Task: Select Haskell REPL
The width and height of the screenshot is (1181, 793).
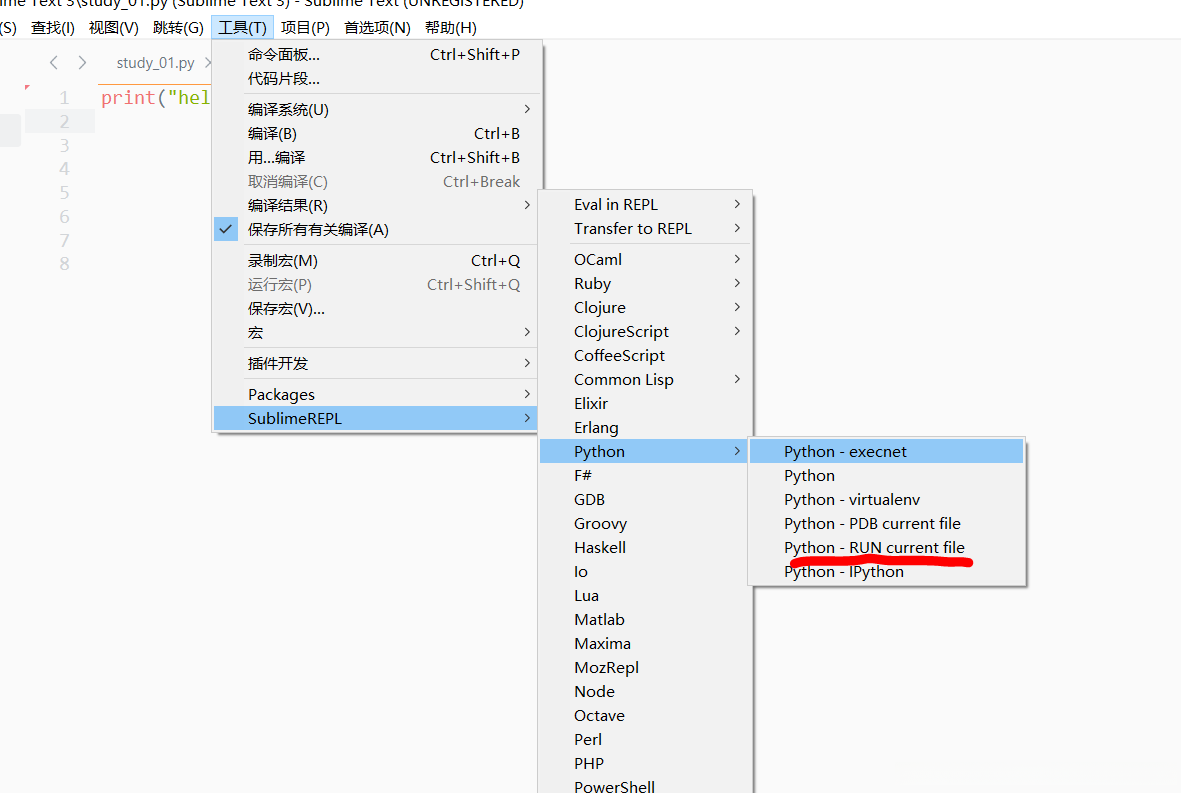Action: pyautogui.click(x=645, y=547)
